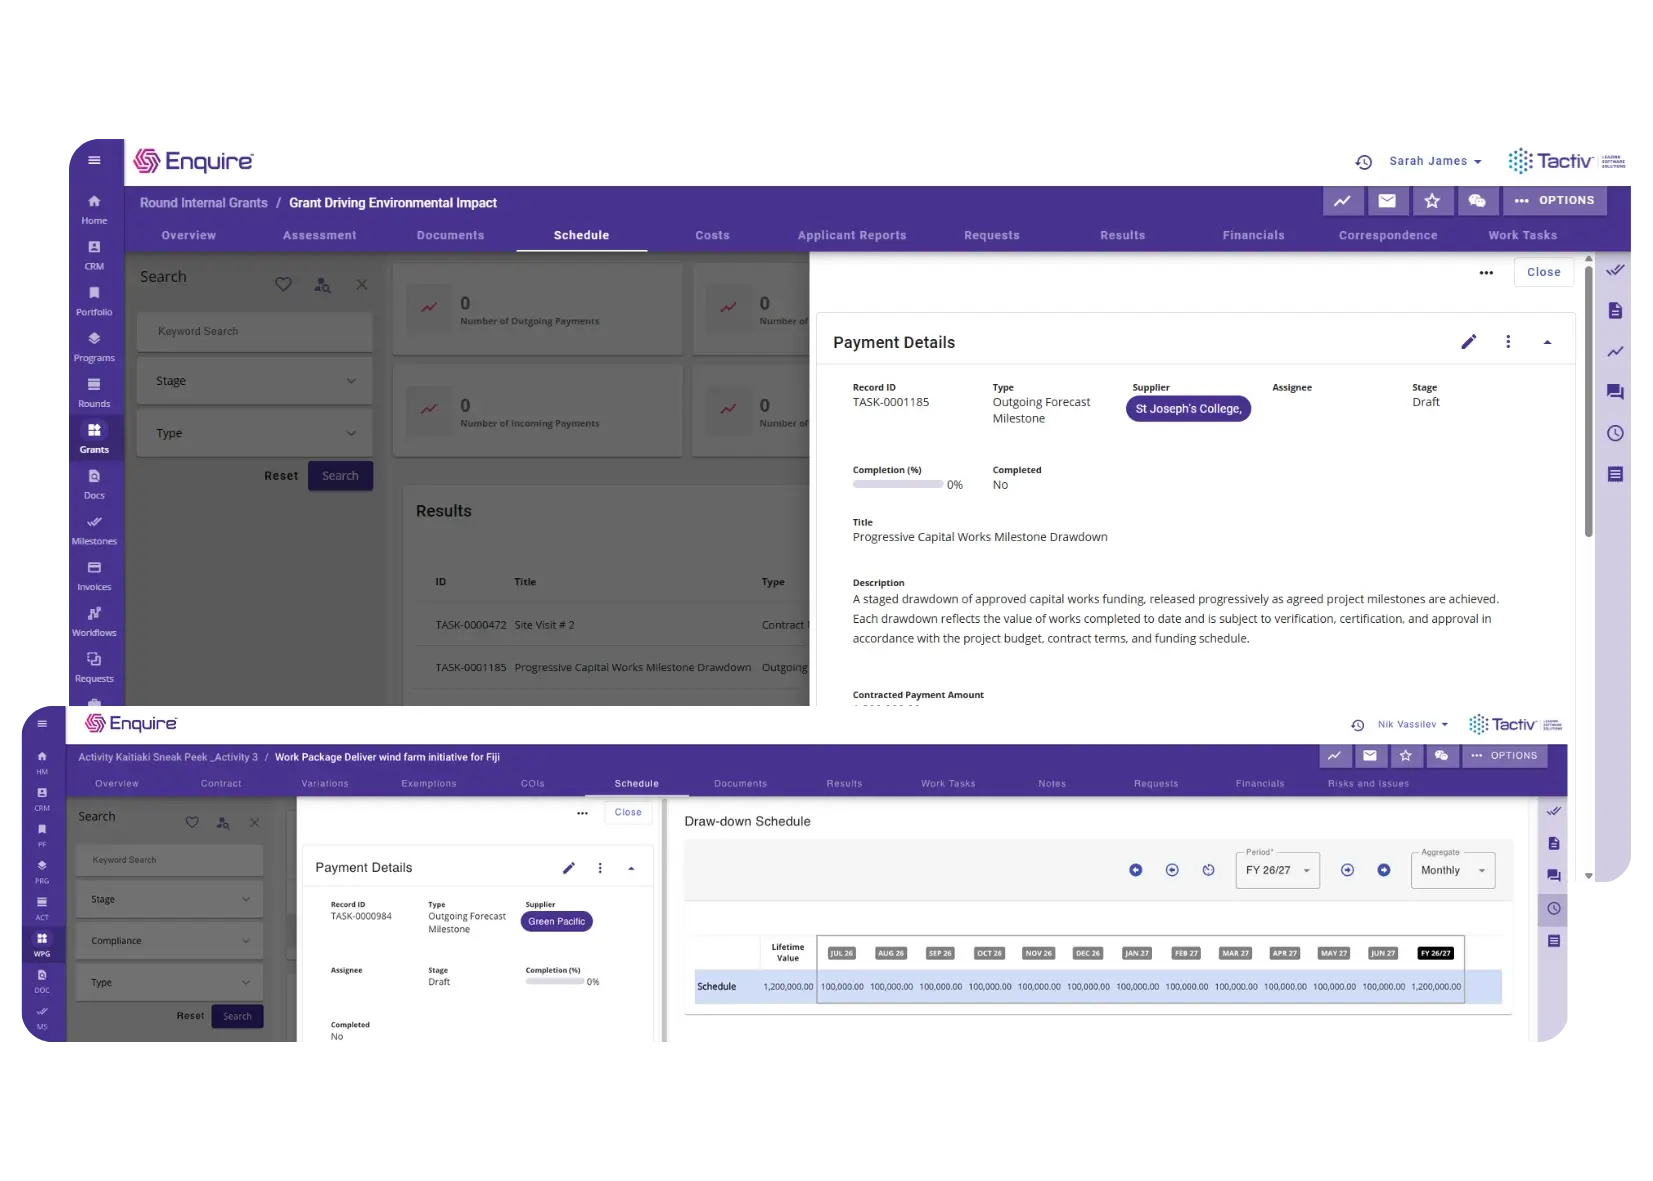Open document icon in upper window right rail
Viewport: 1653px width, 1181px height.
tap(1615, 311)
